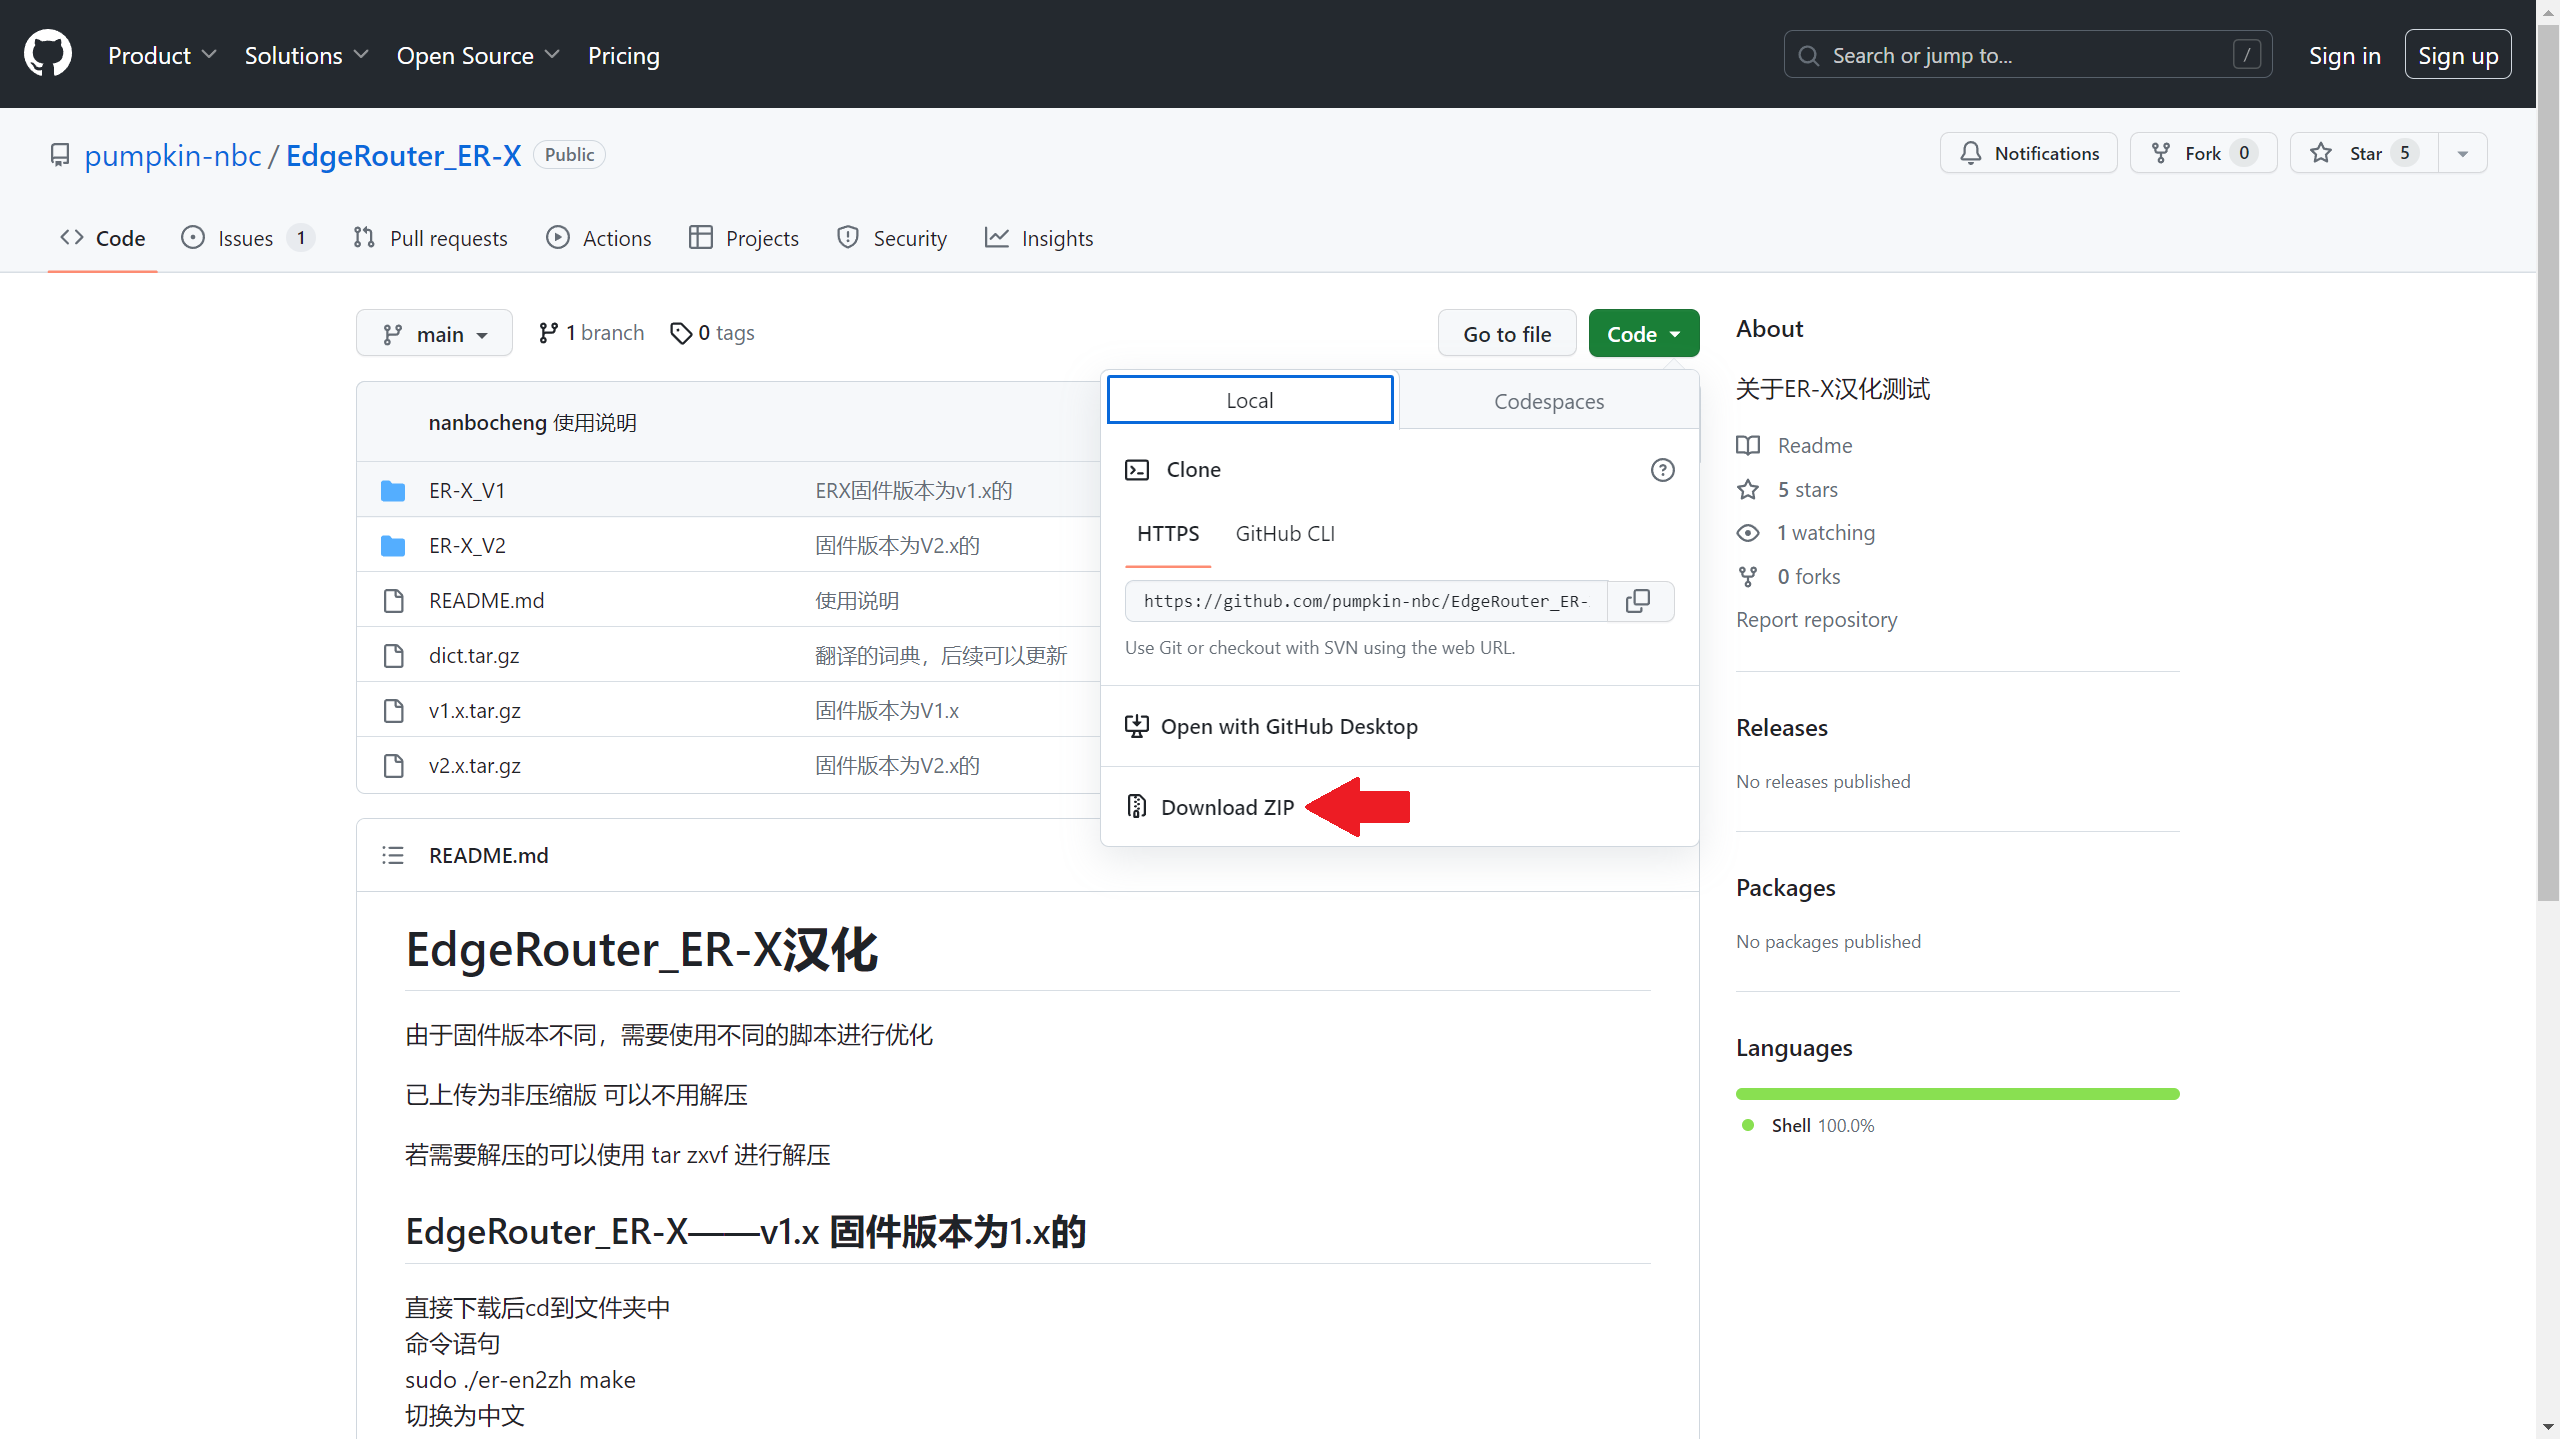Open repository with GitHub Desktop
Viewport: 2560px width, 1439px height.
(x=1288, y=726)
